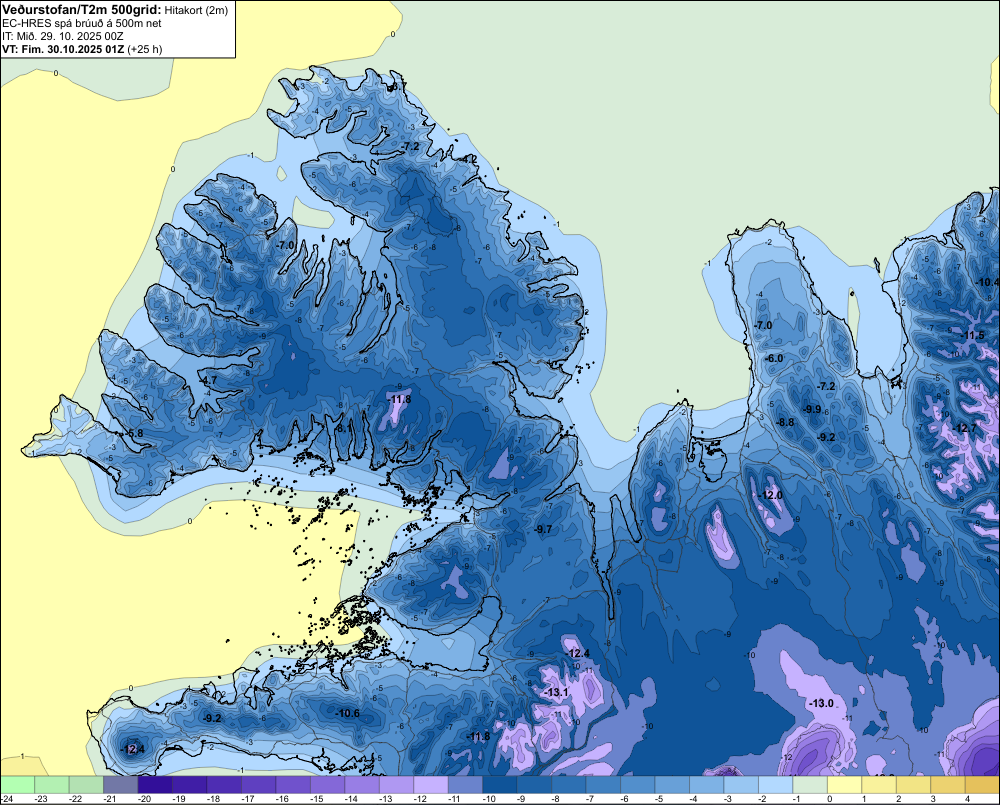Click the legend scale label "-13"
This screenshot has height=805, width=1000.
385,799
